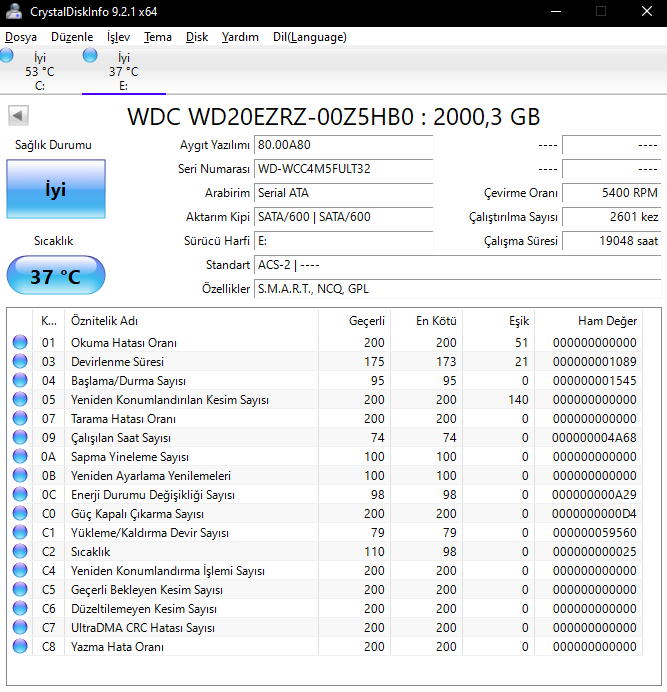Click the Çalışma Süresi field 19048 saat
667x692 pixels.
[x=611, y=241]
